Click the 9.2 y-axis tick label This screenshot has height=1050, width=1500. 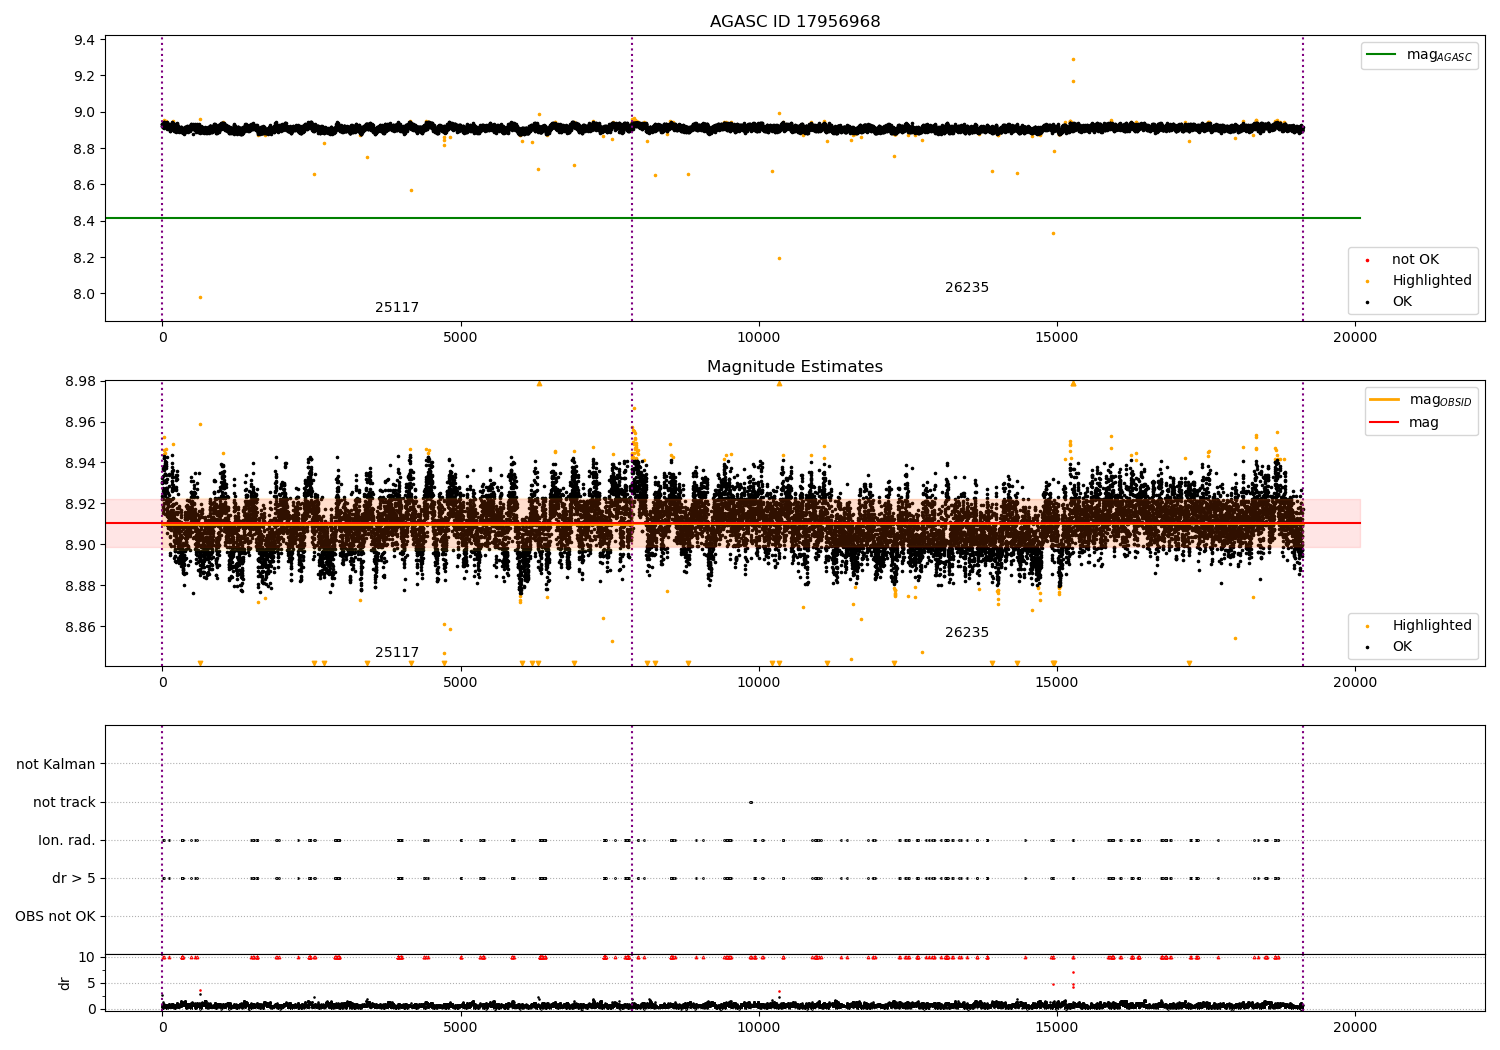tap(85, 76)
